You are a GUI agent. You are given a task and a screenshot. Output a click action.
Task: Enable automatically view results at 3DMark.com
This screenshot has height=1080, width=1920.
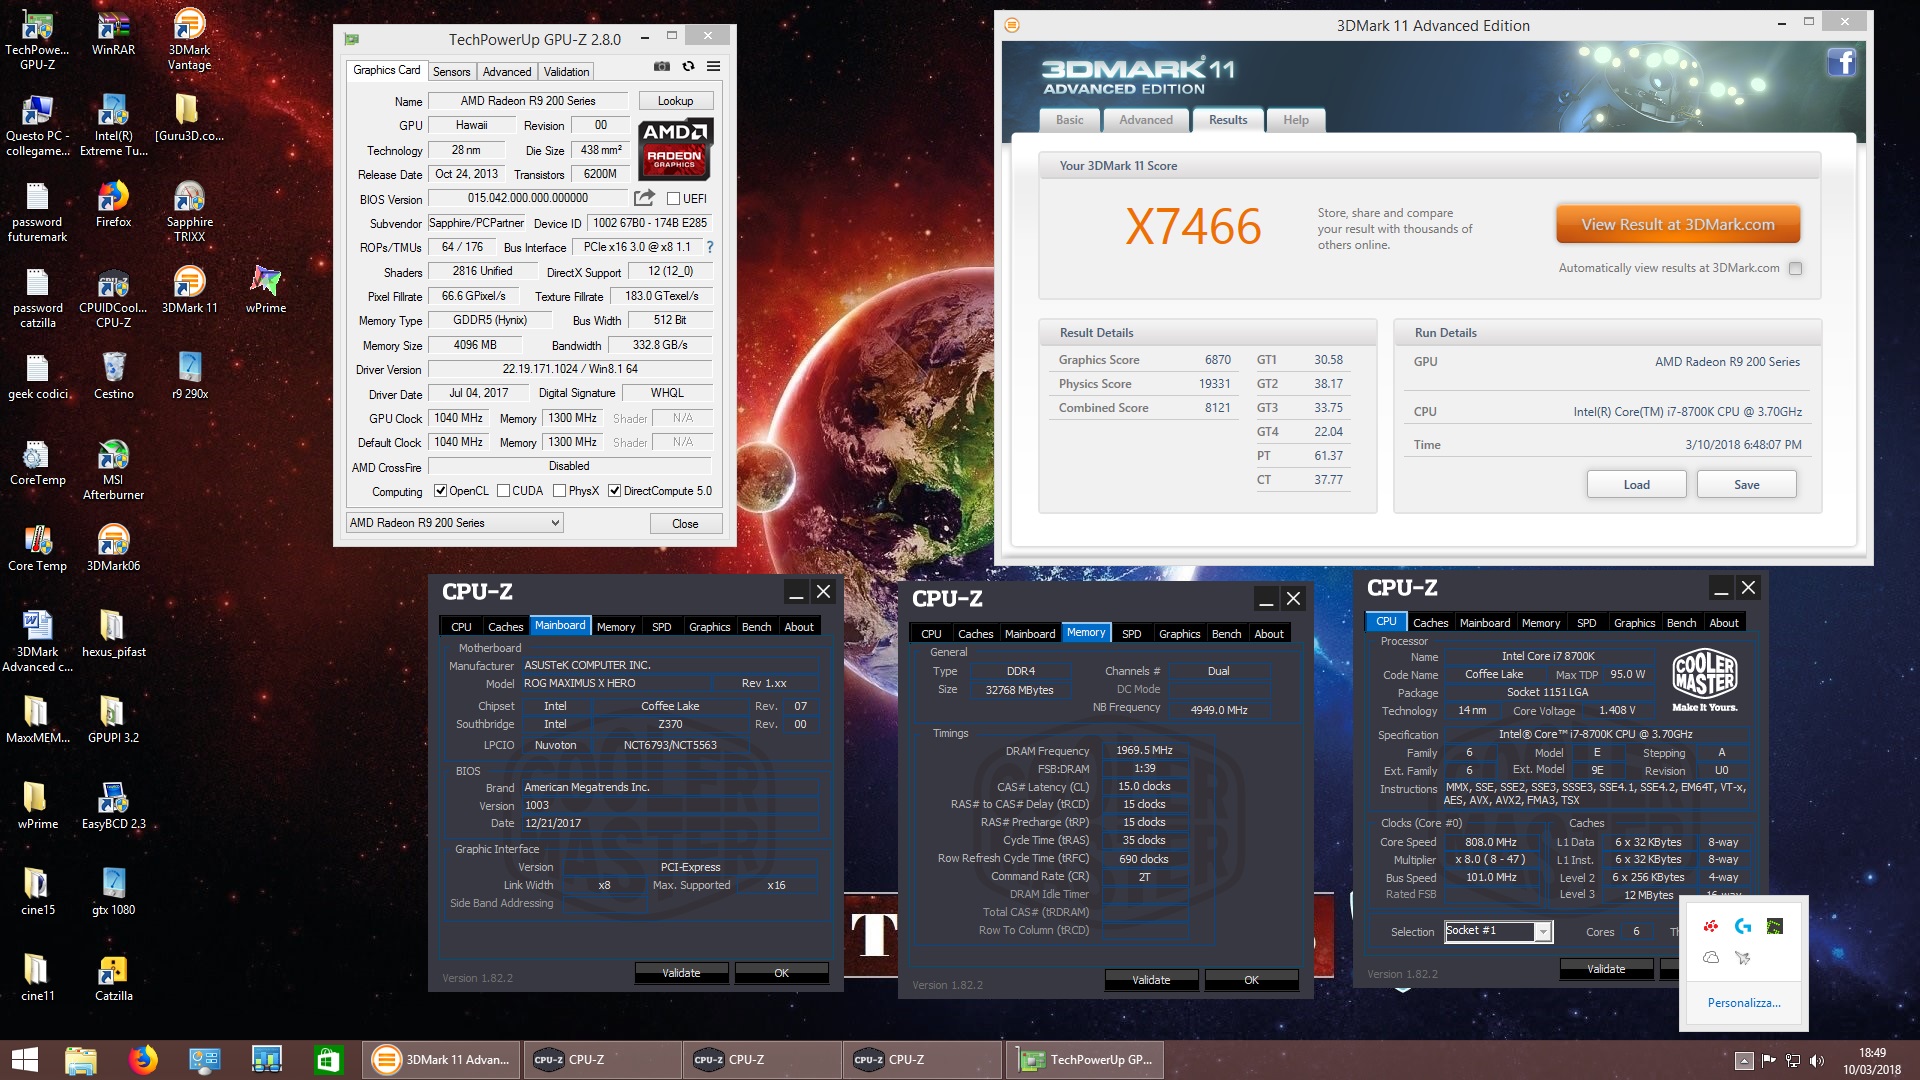tap(1796, 268)
